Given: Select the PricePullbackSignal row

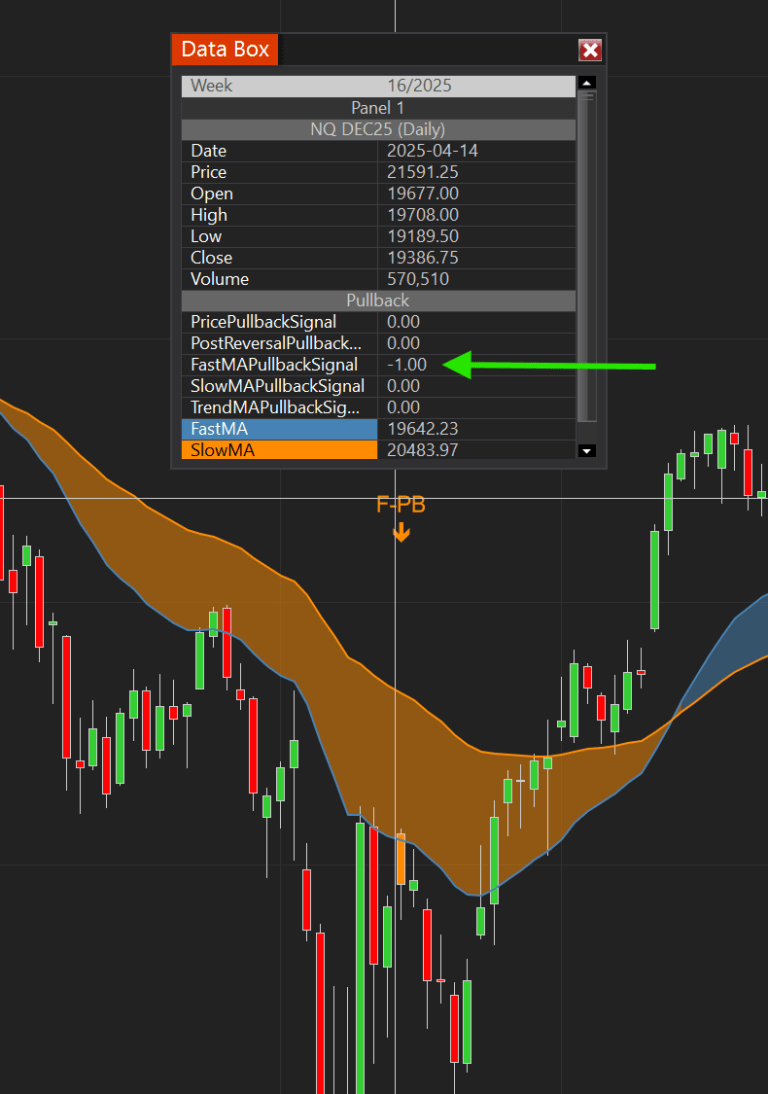Looking at the screenshot, I should pos(379,322).
